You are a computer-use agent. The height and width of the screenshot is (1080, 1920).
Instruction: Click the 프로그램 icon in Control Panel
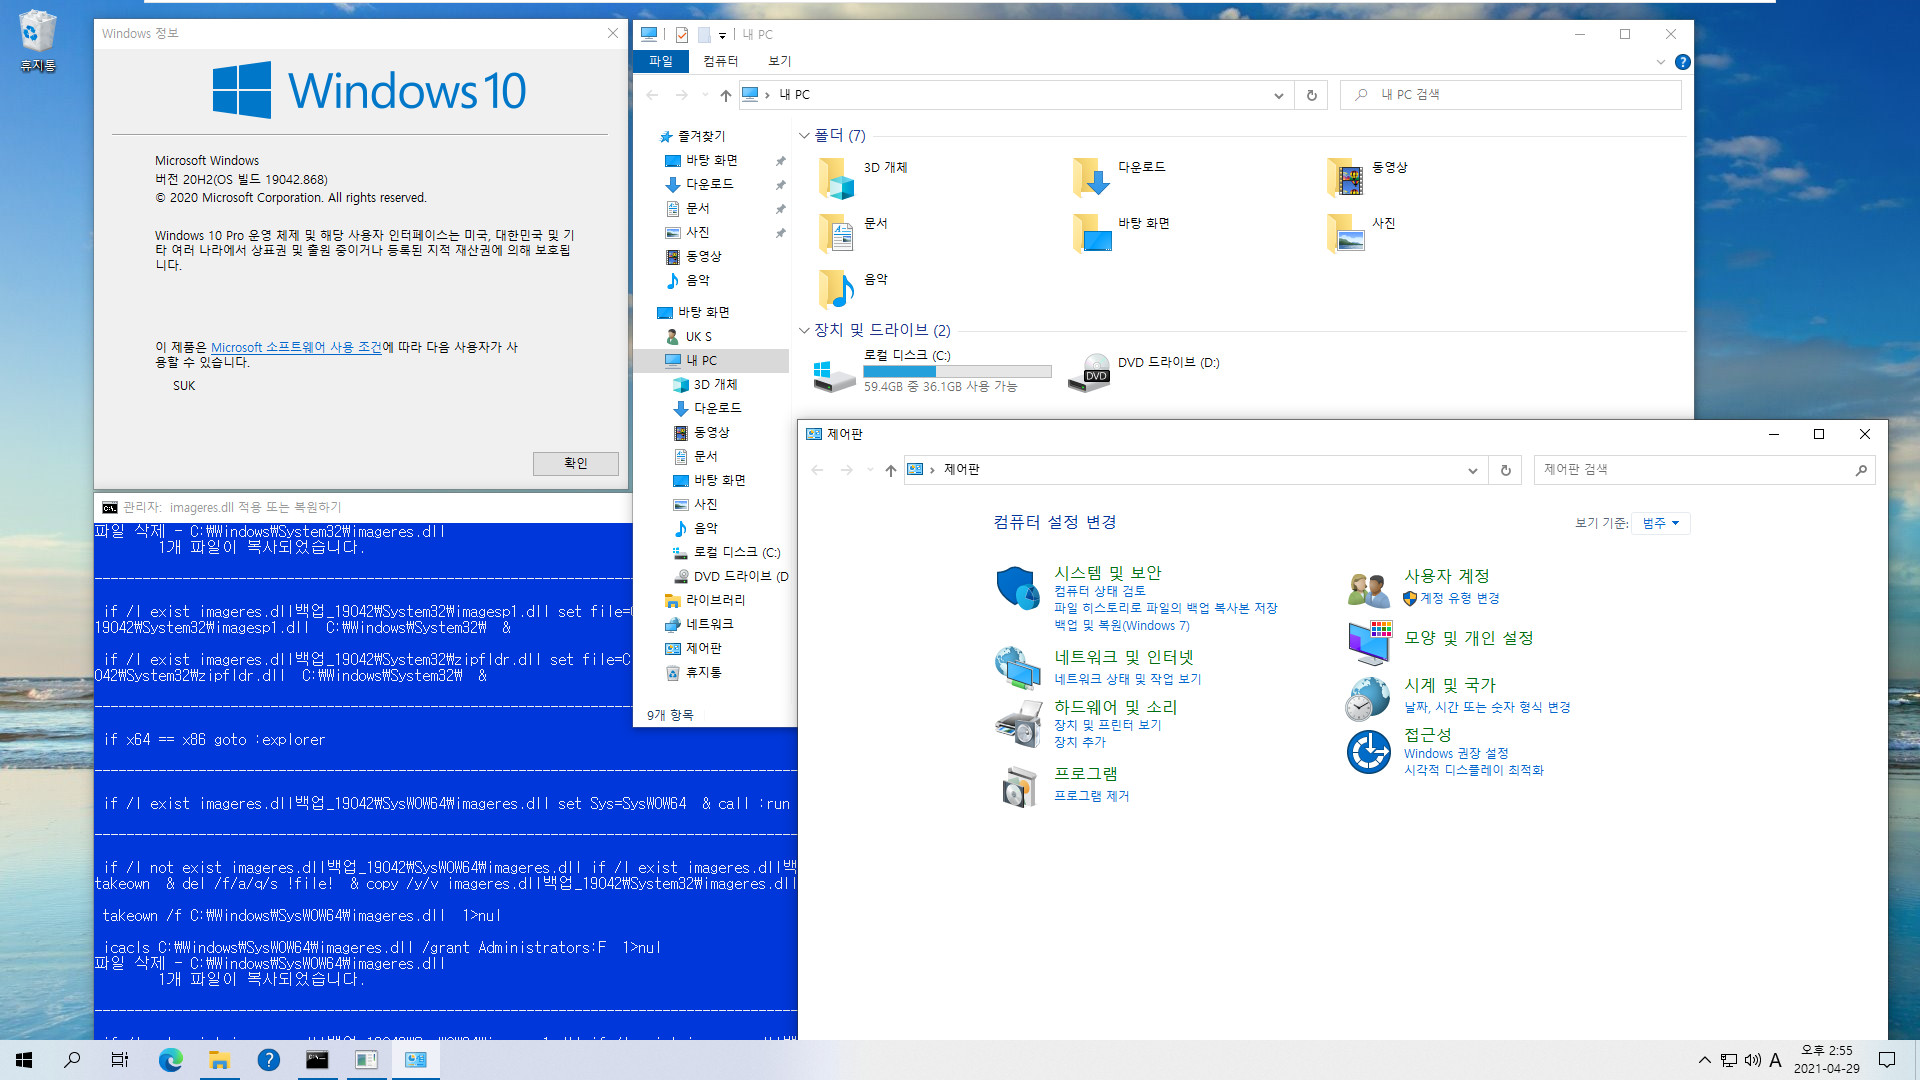coord(1018,786)
